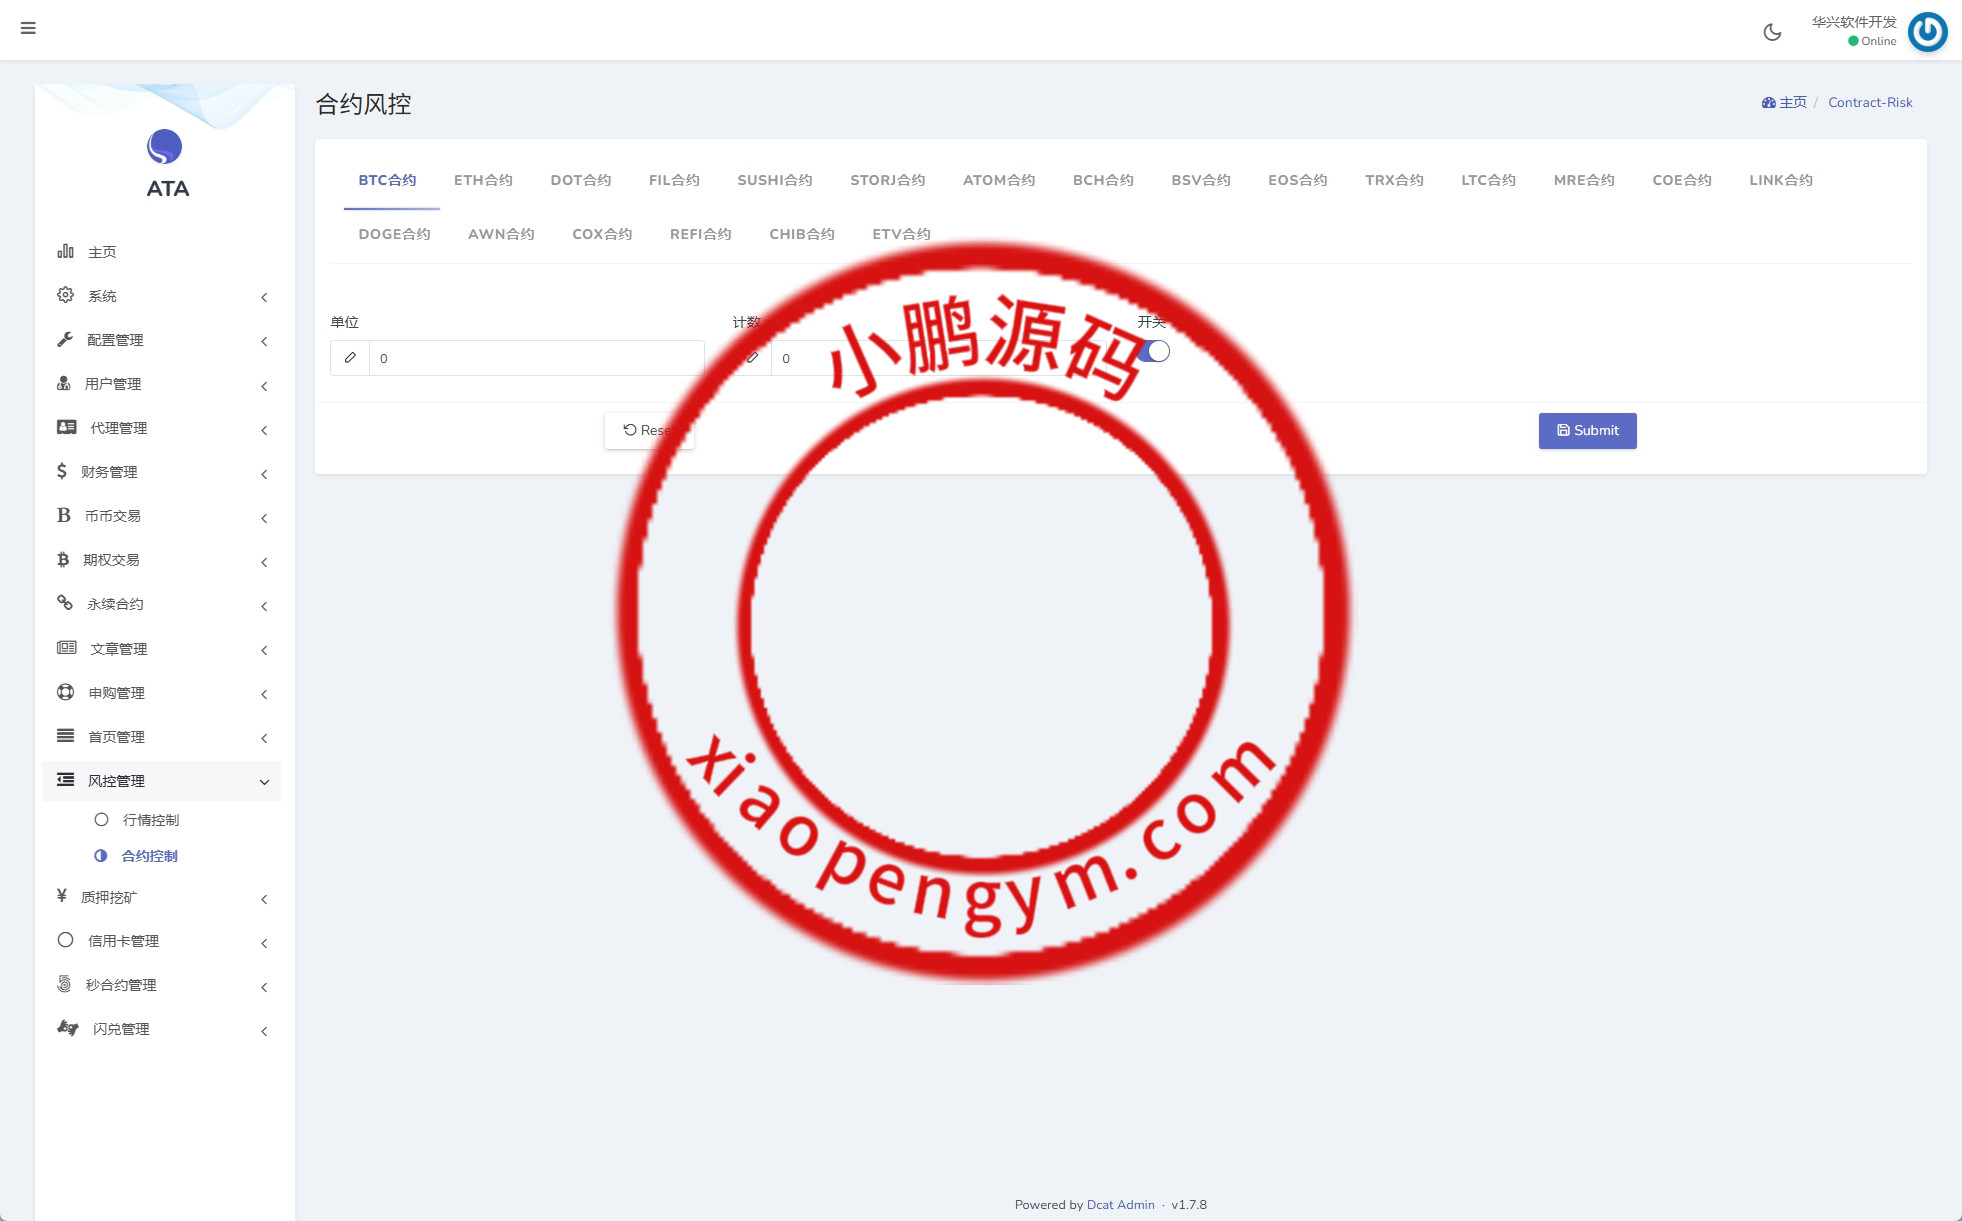Expand the 永续合约 menu chevron
This screenshot has height=1221, width=1962.
pos(264,606)
